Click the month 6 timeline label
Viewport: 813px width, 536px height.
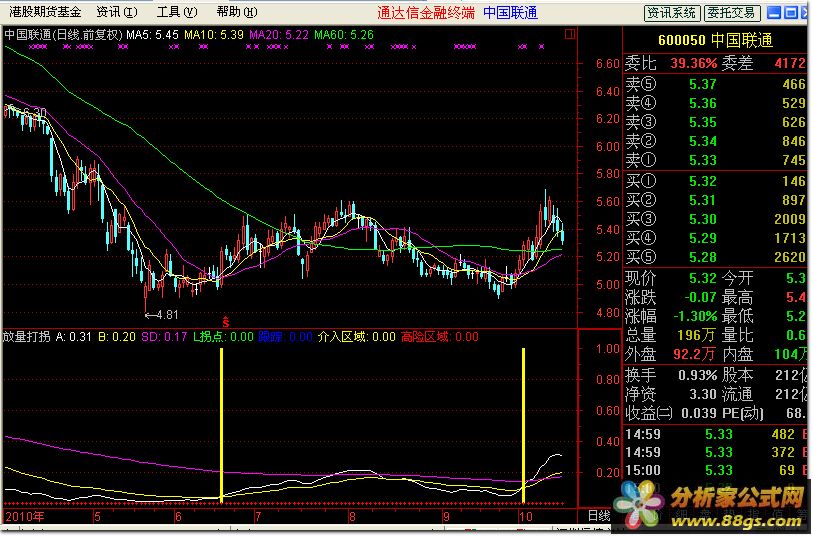pos(178,516)
